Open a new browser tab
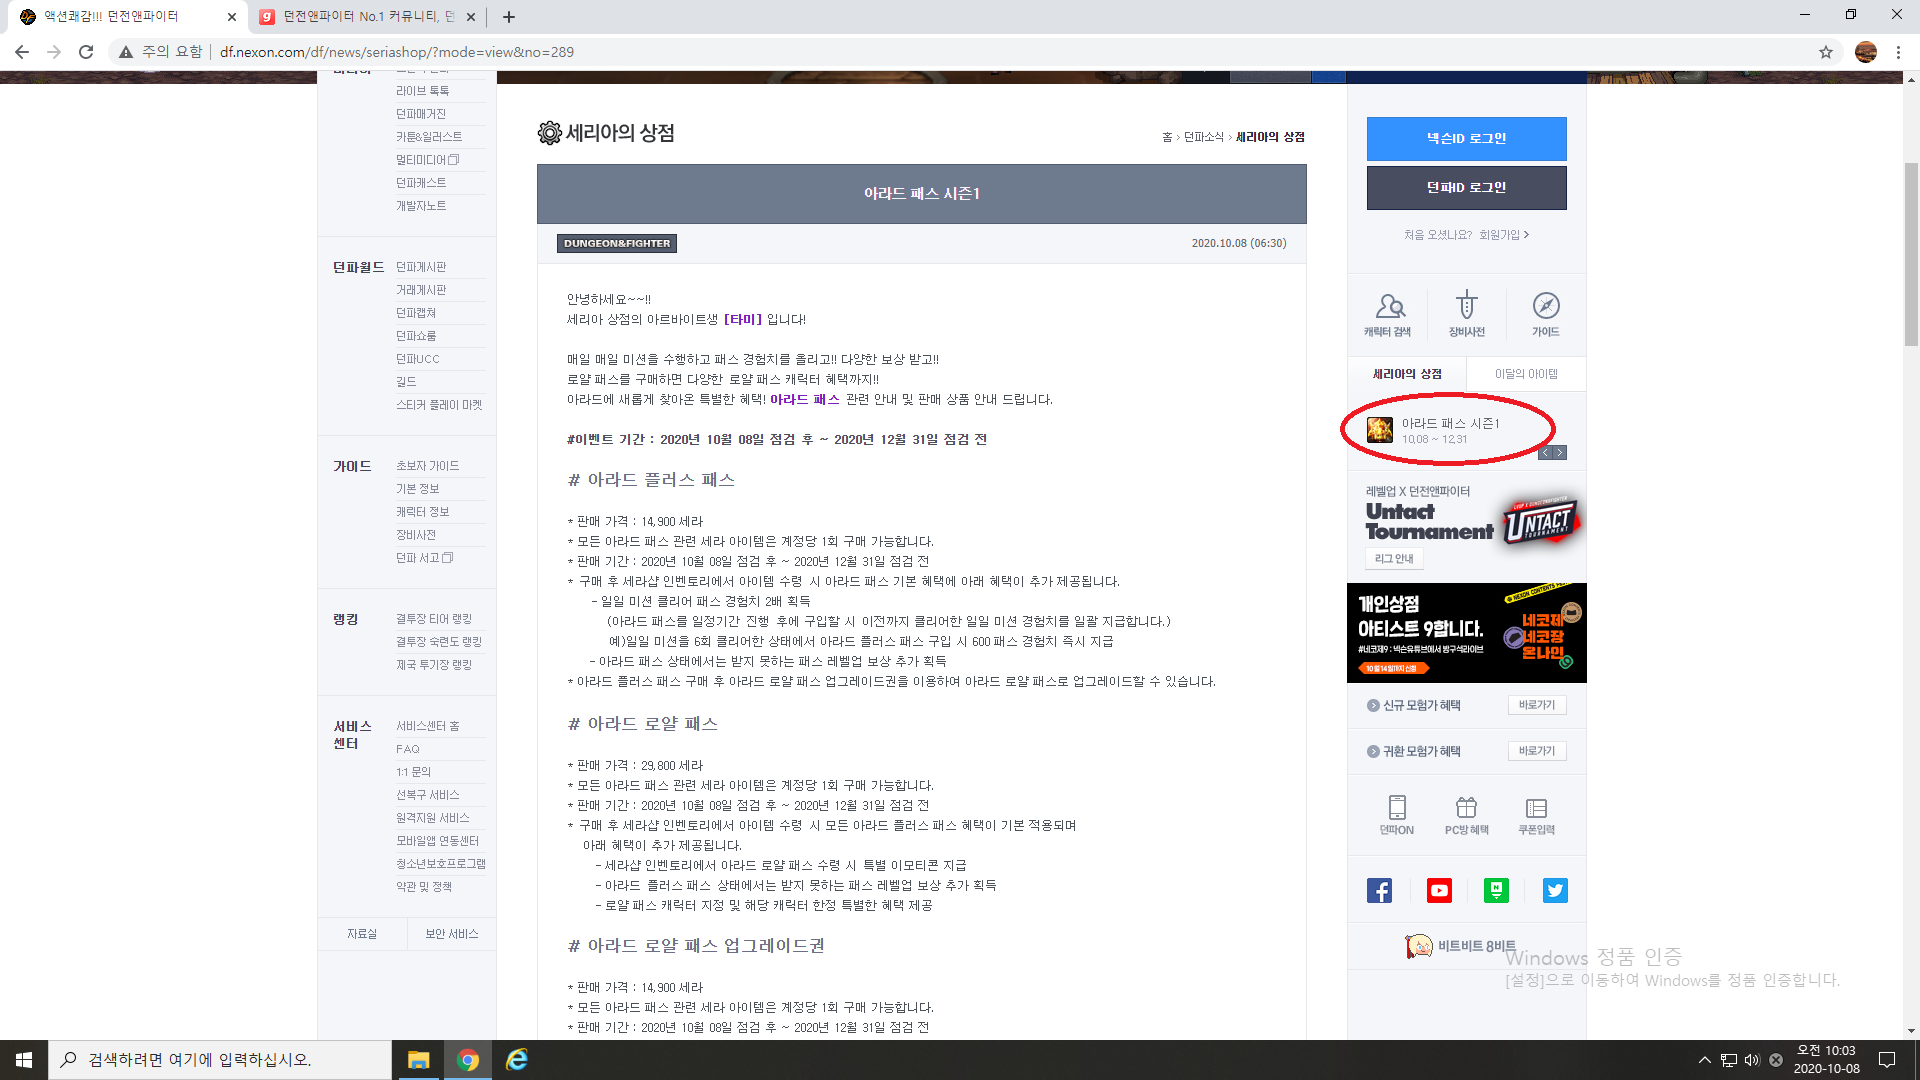 click(509, 17)
